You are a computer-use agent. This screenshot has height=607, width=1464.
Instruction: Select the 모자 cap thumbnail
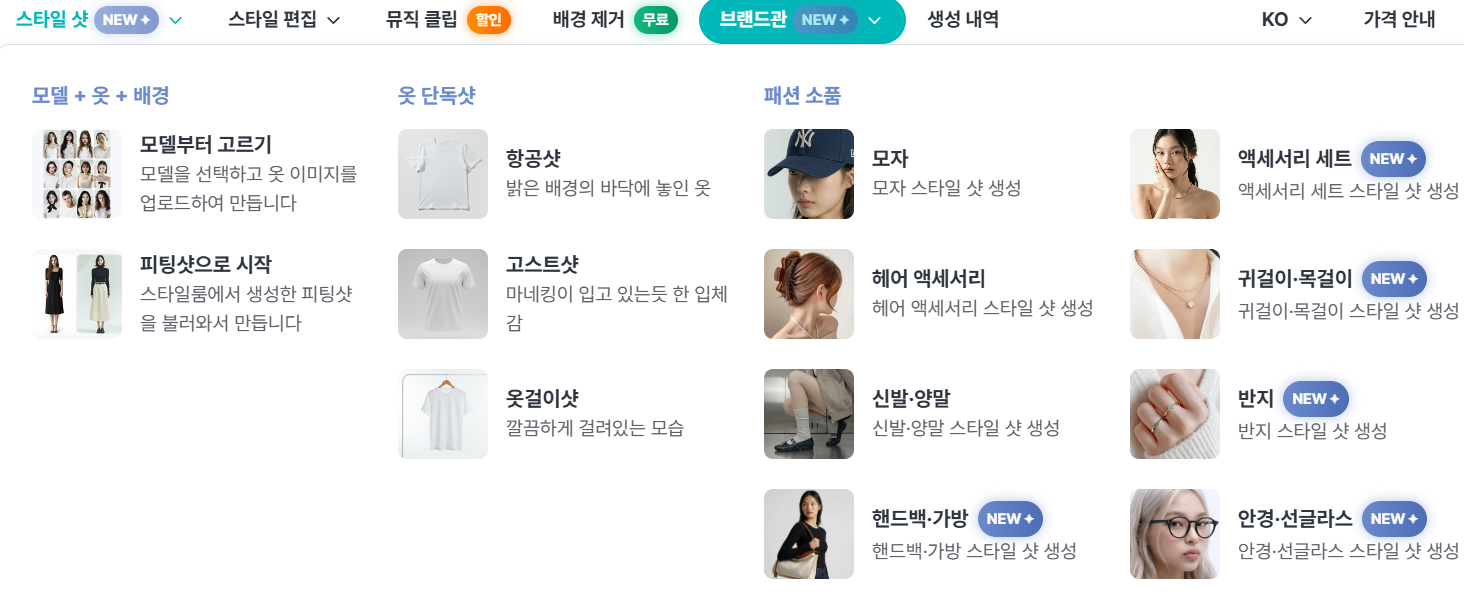809,174
